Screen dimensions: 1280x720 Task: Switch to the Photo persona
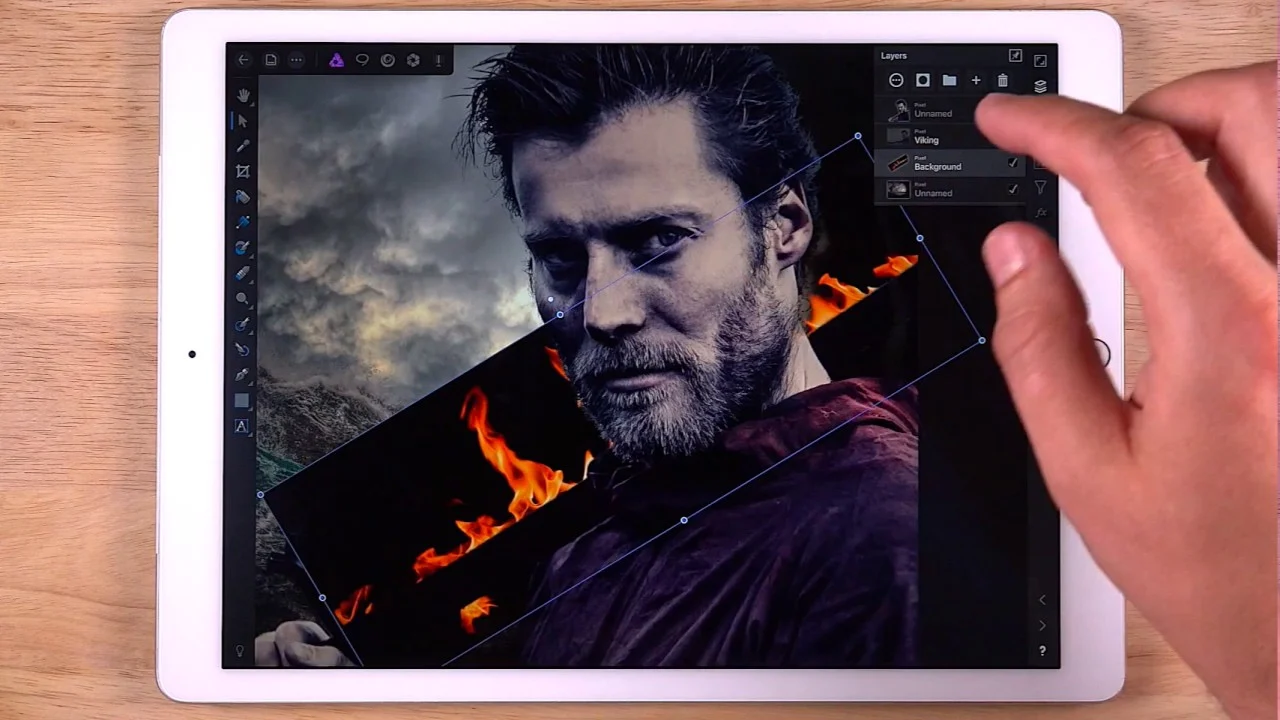click(x=336, y=60)
